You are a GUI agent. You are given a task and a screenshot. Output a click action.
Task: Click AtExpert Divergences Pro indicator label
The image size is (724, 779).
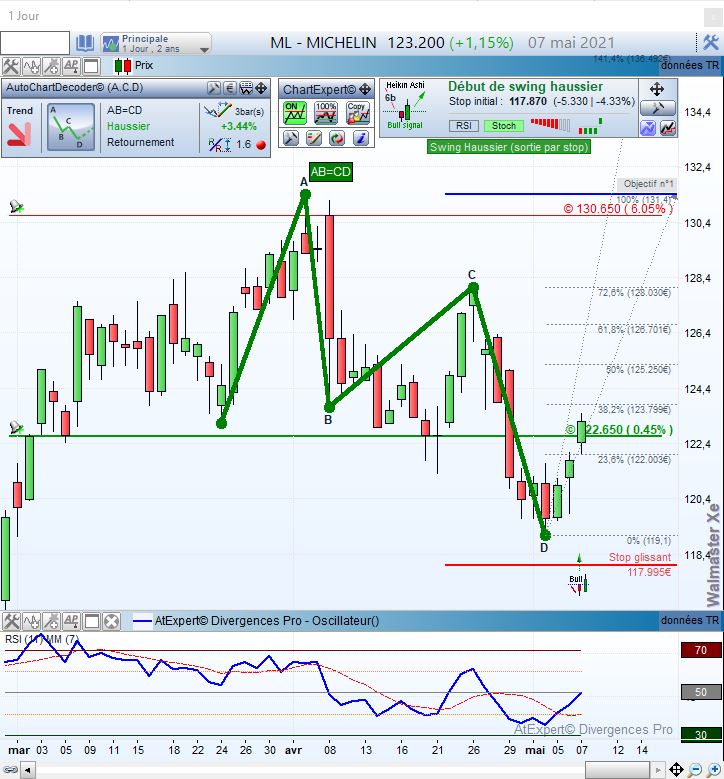pos(267,621)
